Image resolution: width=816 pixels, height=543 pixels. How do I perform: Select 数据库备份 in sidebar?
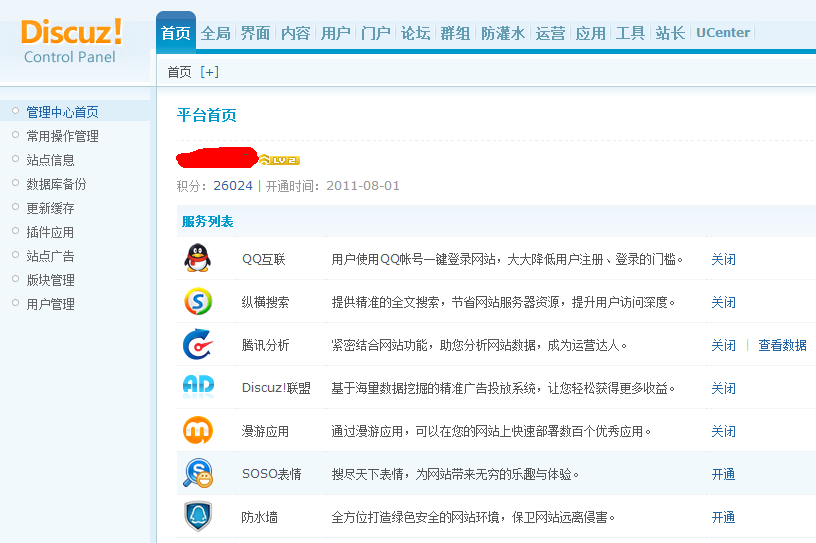pos(56,184)
